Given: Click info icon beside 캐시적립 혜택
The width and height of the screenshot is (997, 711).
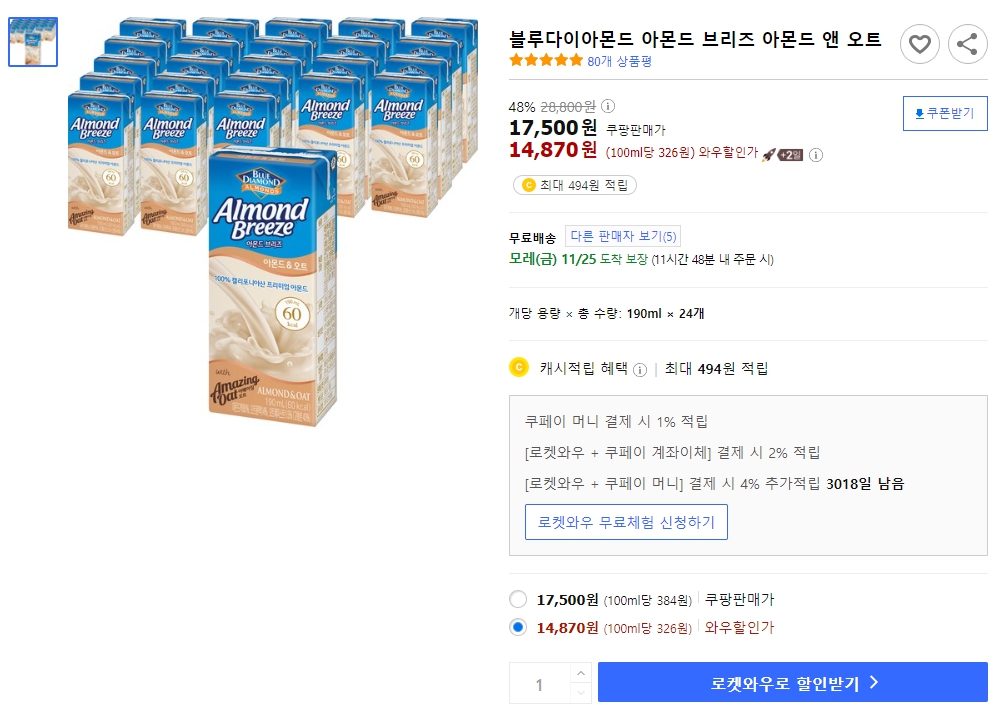Looking at the screenshot, I should 638,367.
